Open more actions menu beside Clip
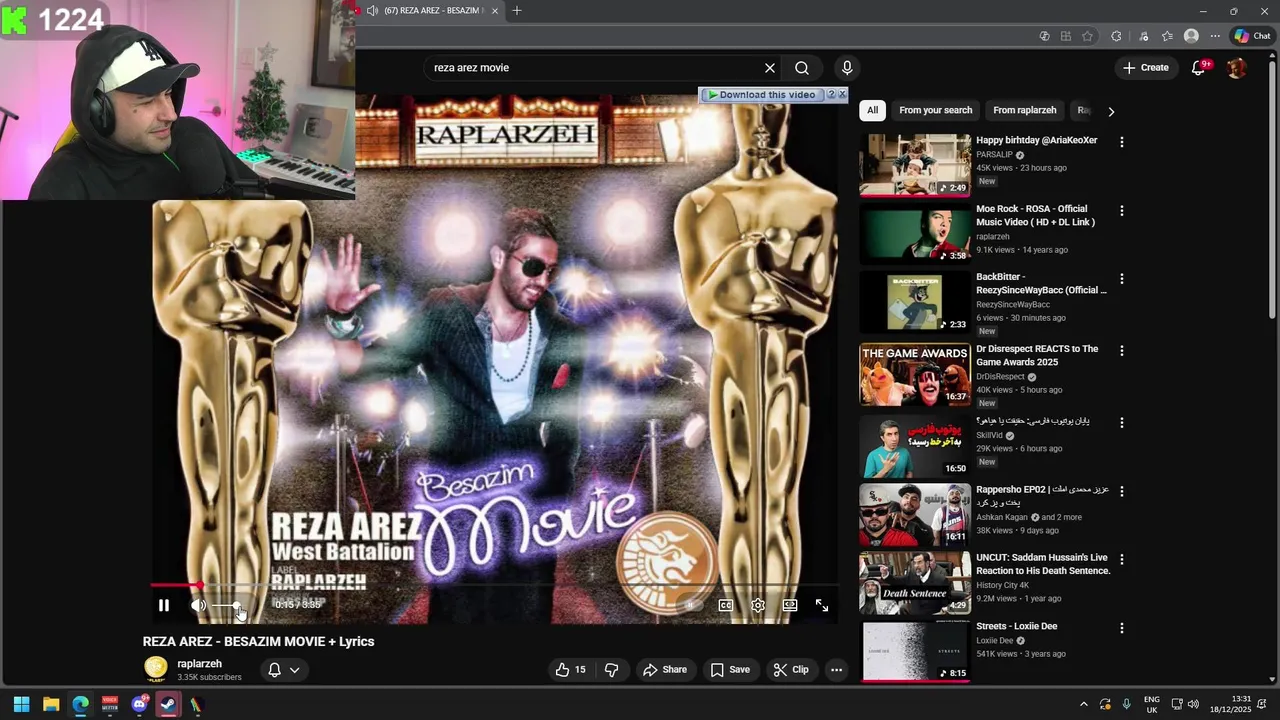Screen dimensions: 1280x720 pos(836,670)
